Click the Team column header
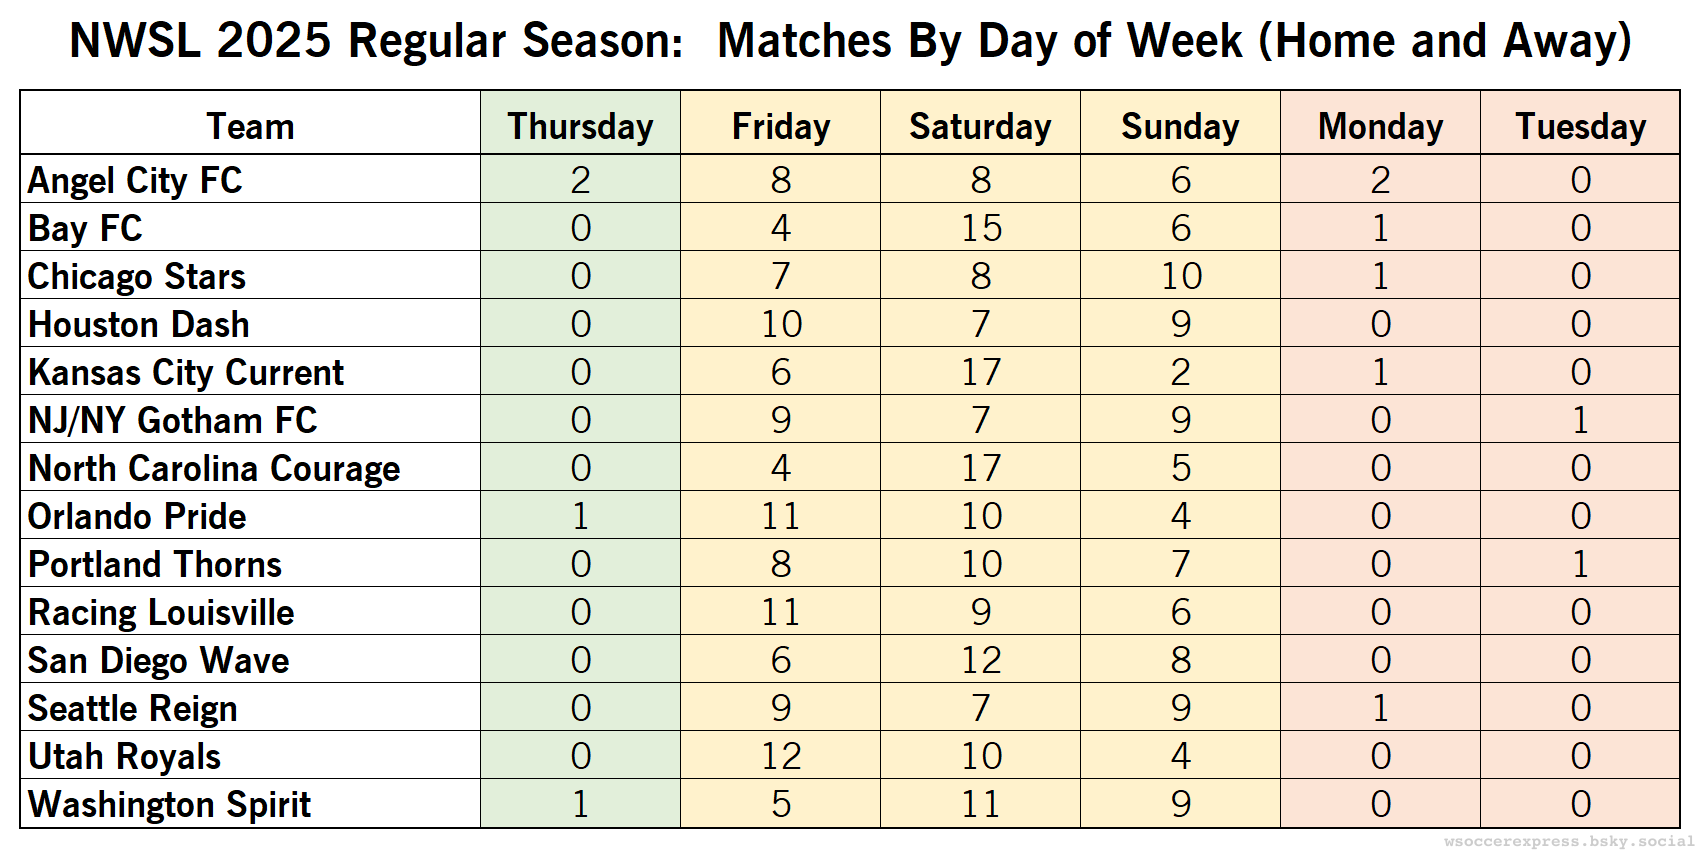The image size is (1700, 850). coord(250,127)
